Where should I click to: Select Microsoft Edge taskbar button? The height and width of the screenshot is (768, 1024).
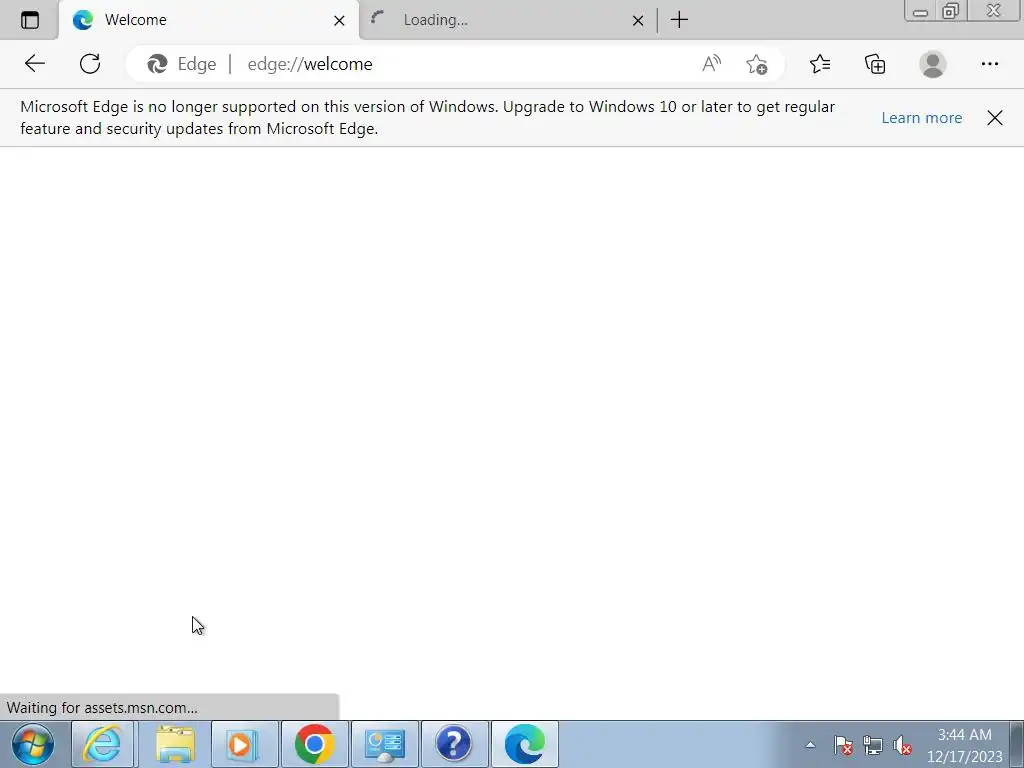pyautogui.click(x=525, y=744)
